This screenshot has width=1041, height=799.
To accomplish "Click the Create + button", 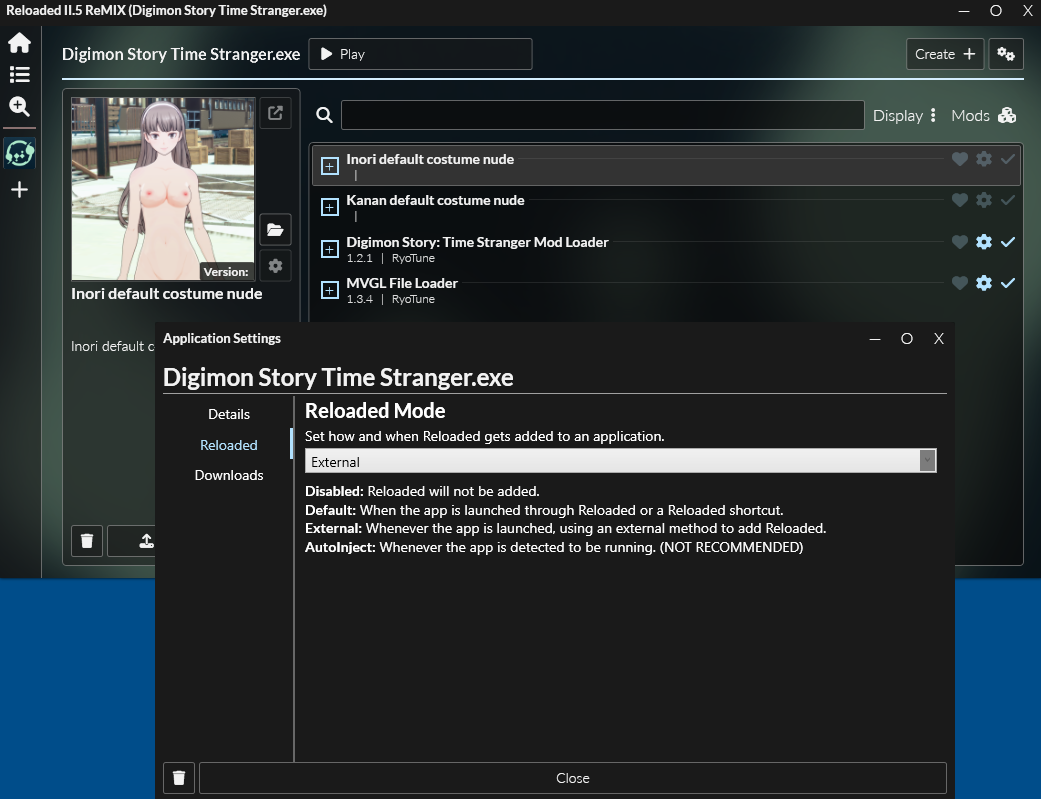I will (x=945, y=54).
